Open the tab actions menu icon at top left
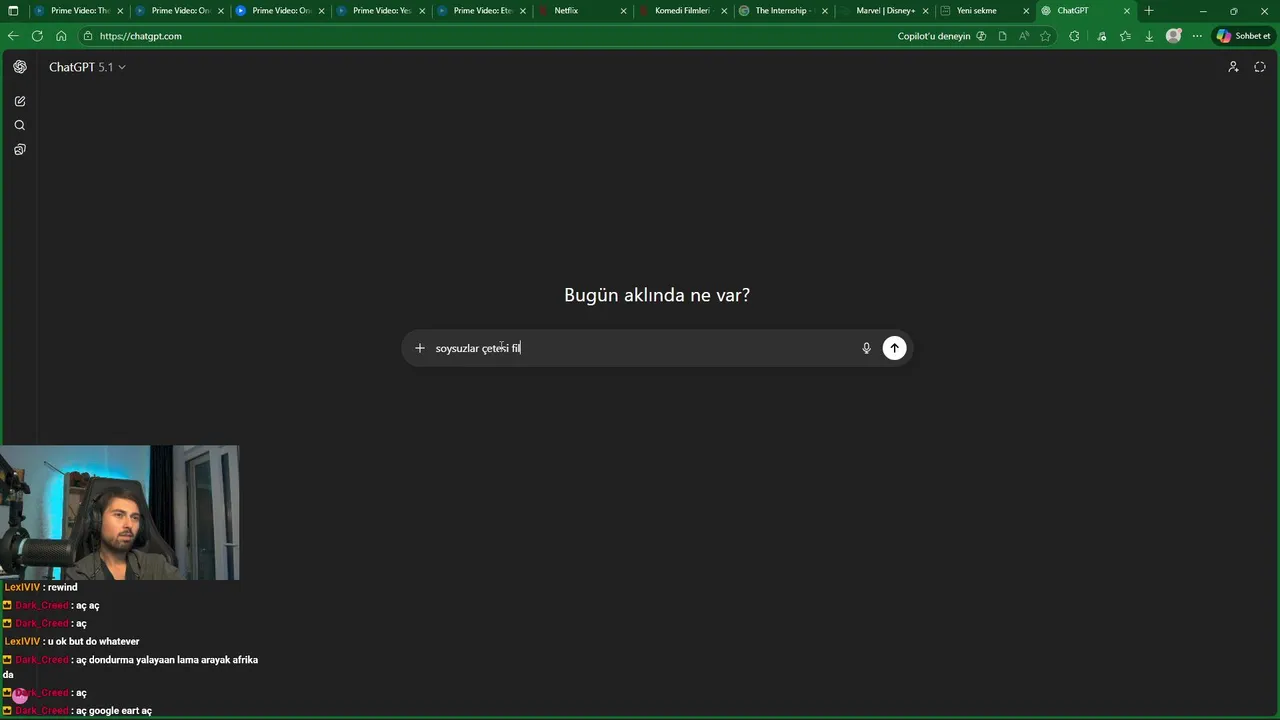Screen dimensions: 1280x720 click(x=14, y=11)
